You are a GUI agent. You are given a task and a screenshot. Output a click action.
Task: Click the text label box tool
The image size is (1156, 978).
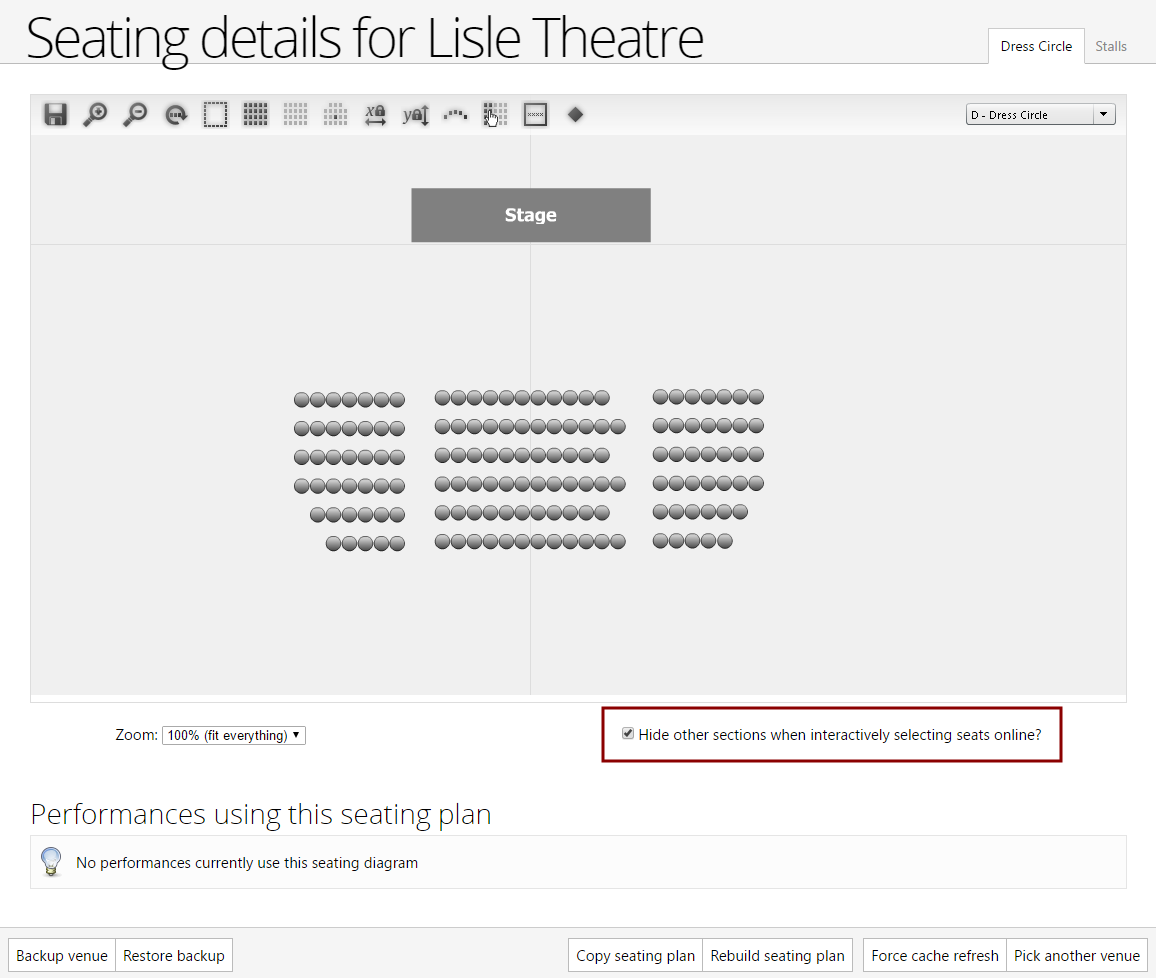535,114
